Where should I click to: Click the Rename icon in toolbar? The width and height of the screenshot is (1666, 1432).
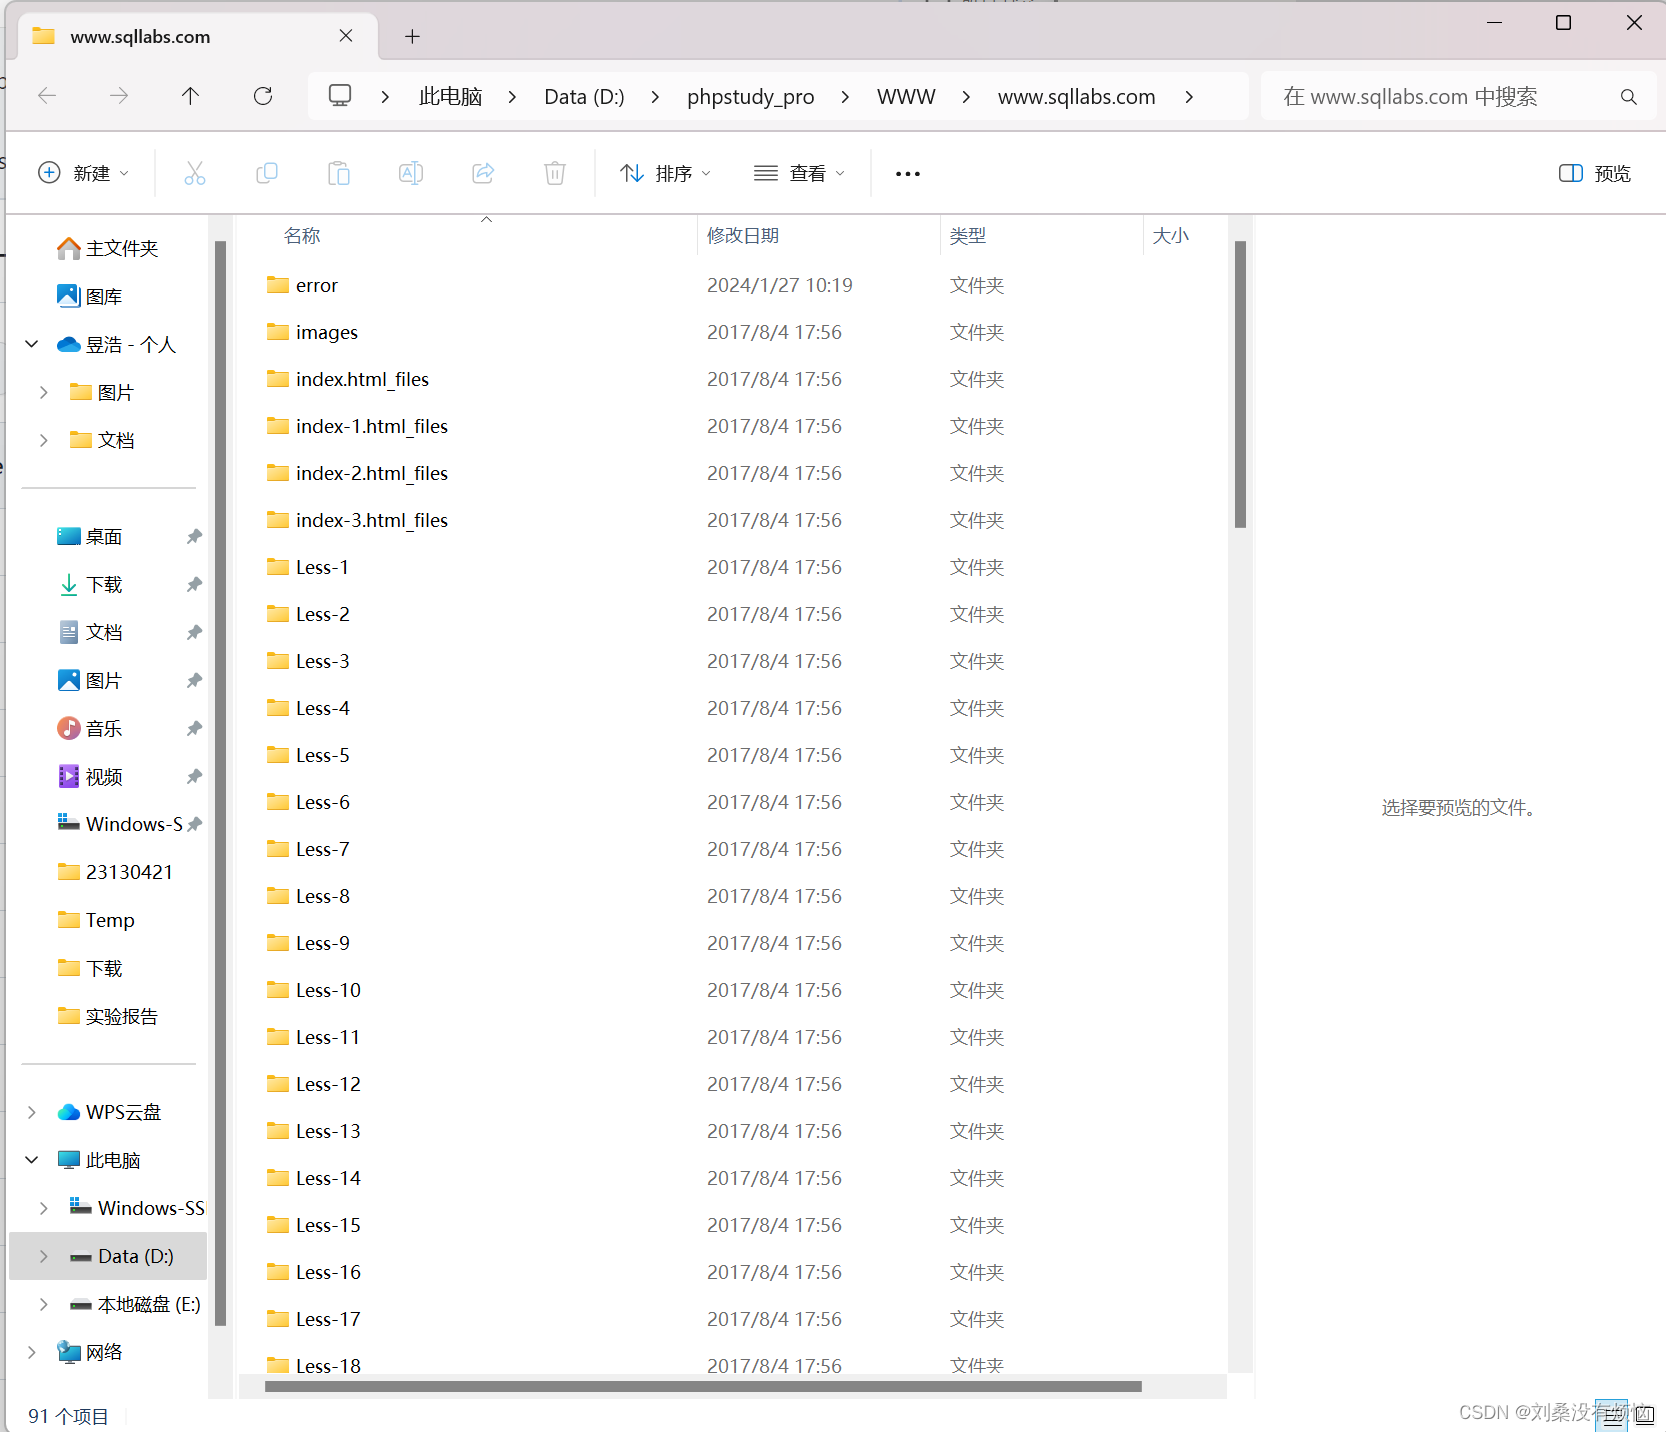[411, 173]
